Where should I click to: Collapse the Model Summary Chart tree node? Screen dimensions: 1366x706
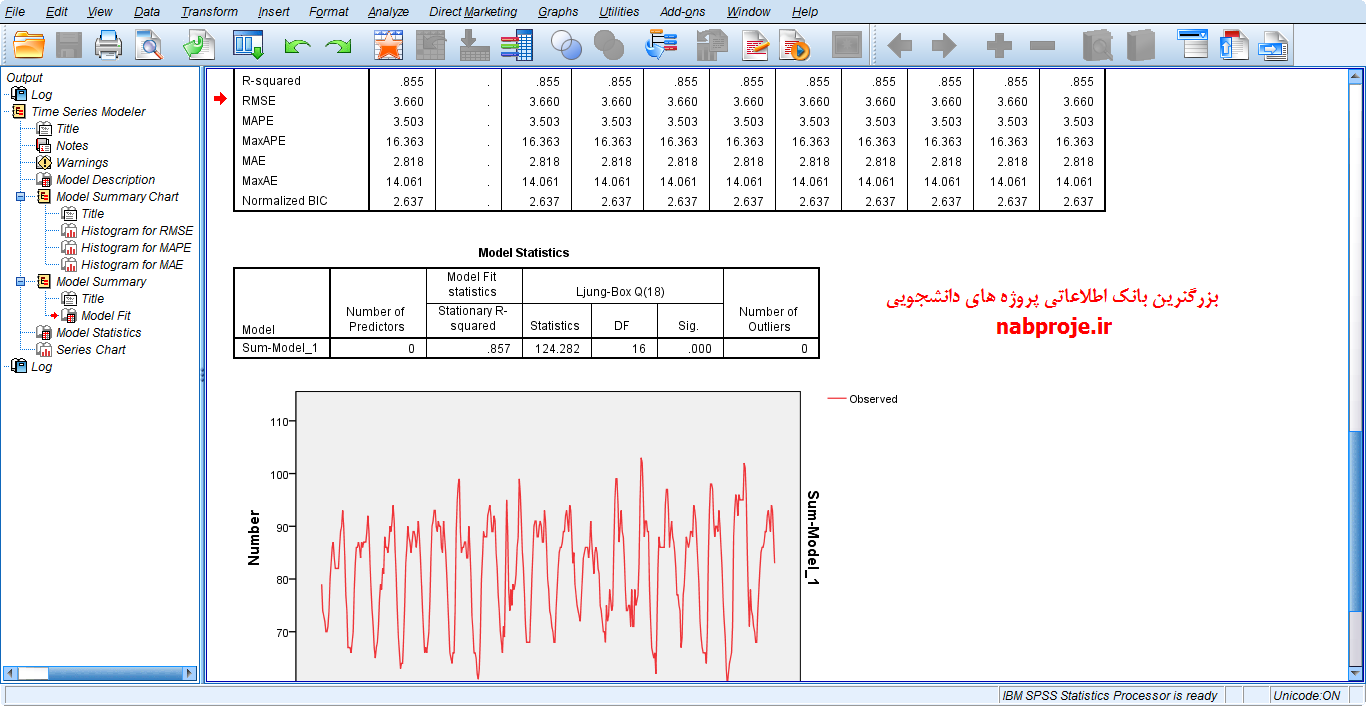tap(20, 197)
